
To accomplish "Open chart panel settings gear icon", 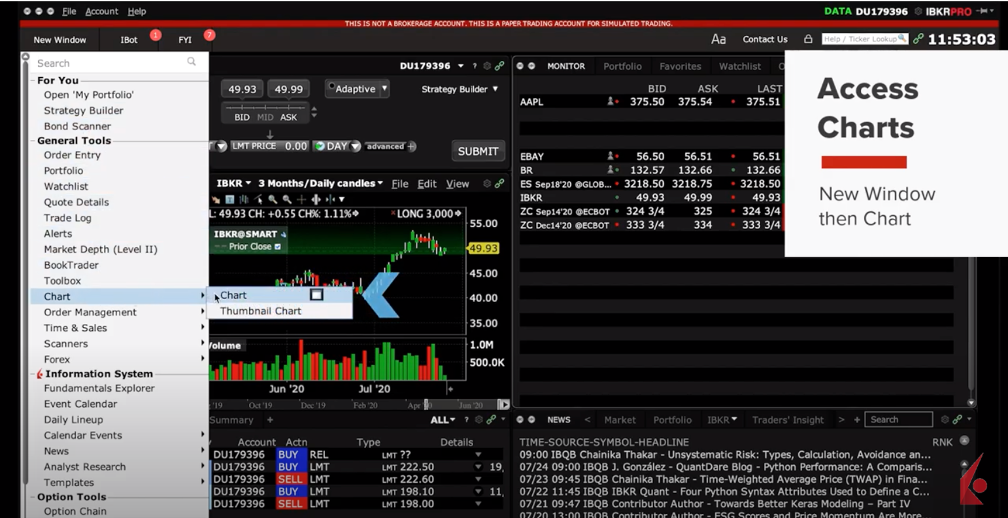I will click(487, 184).
